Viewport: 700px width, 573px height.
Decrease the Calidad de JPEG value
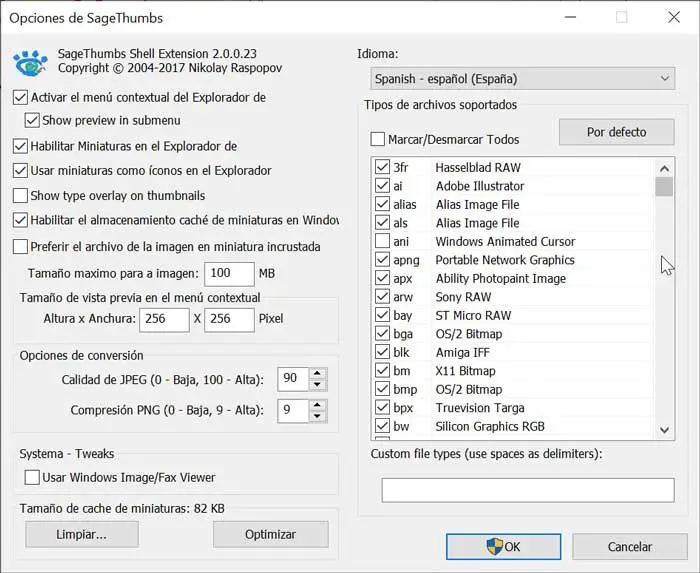(x=317, y=385)
